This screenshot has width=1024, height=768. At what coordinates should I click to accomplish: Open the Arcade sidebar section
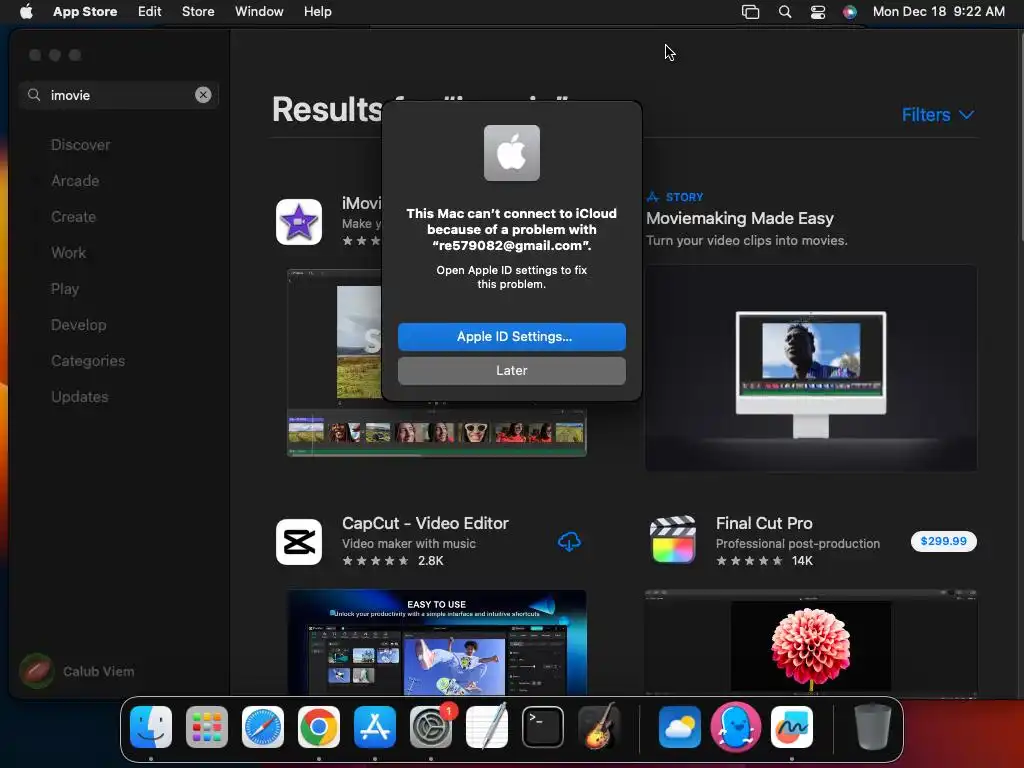point(75,181)
